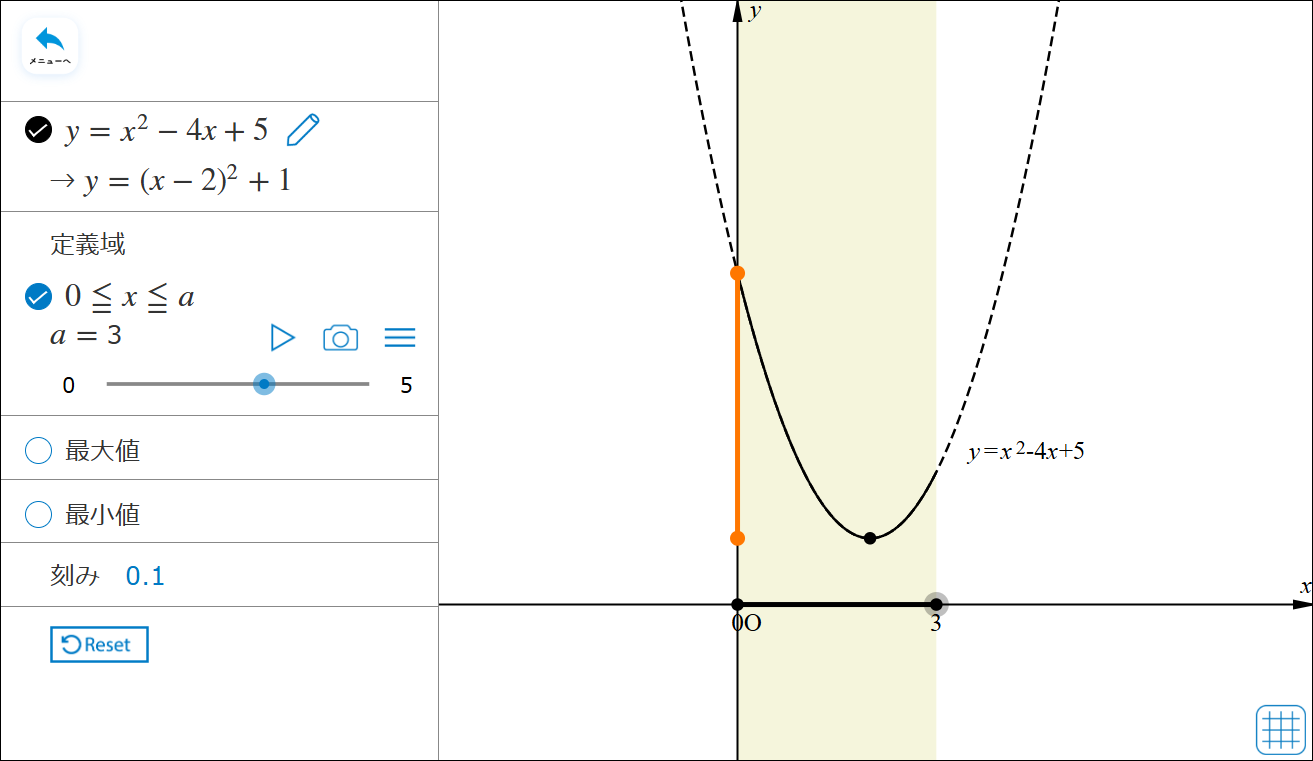Image resolution: width=1313 pixels, height=761 pixels.
Task: Click the upper orange point on the y-axis
Action: (x=738, y=273)
